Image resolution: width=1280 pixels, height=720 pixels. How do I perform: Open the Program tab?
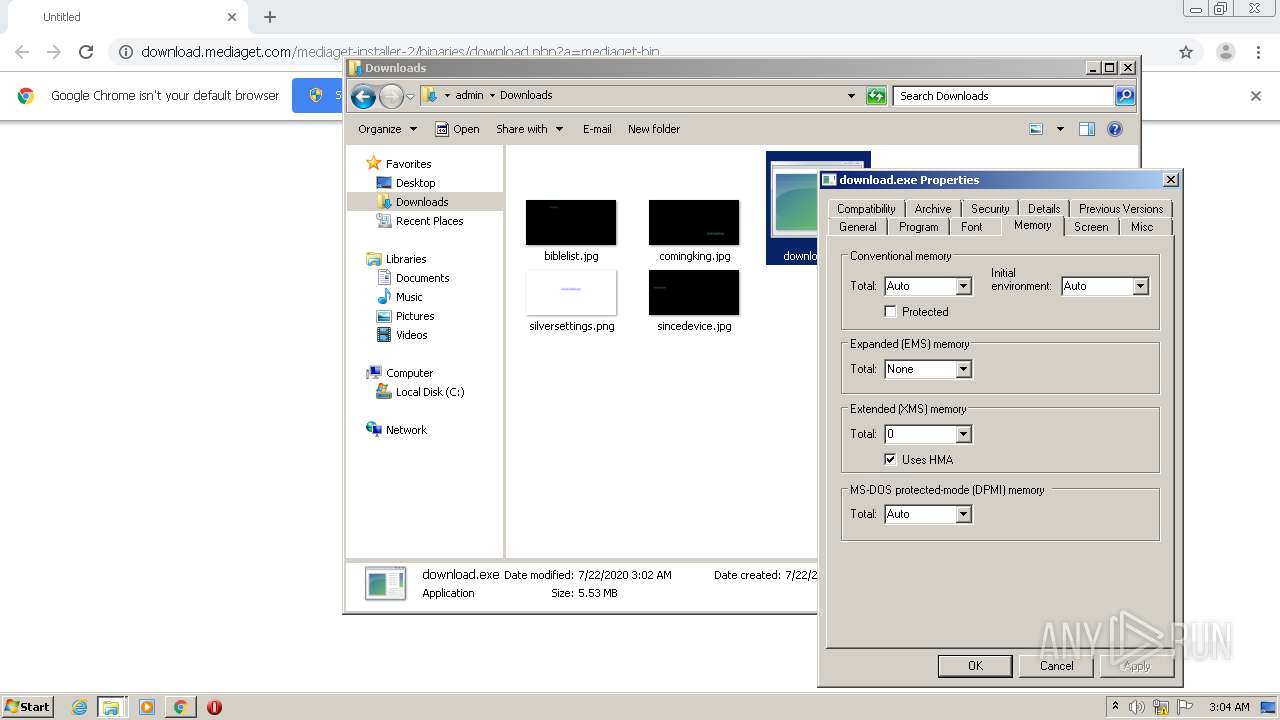pyautogui.click(x=919, y=227)
